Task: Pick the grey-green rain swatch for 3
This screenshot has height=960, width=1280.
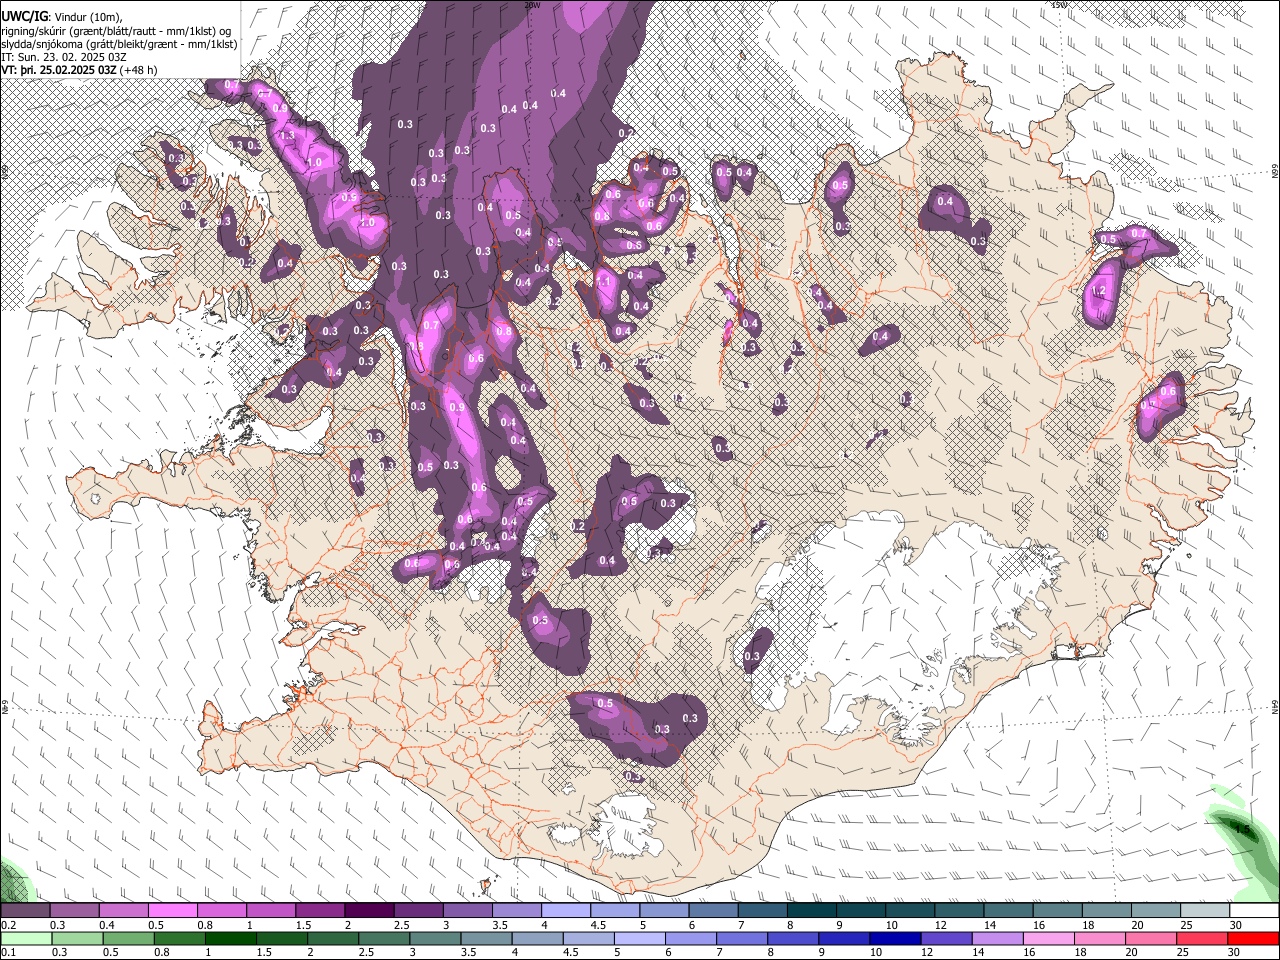Action: tap(434, 938)
